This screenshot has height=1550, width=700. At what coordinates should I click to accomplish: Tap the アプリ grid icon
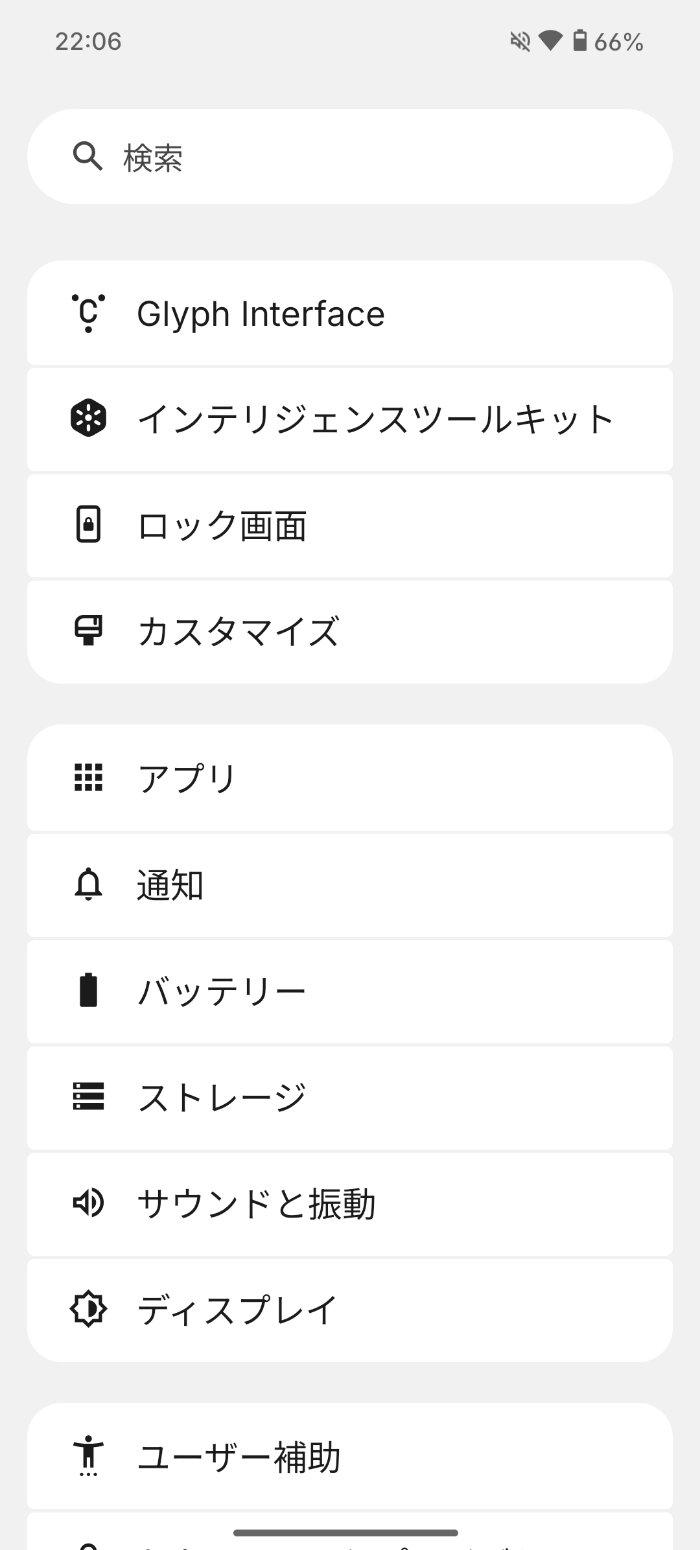(88, 778)
